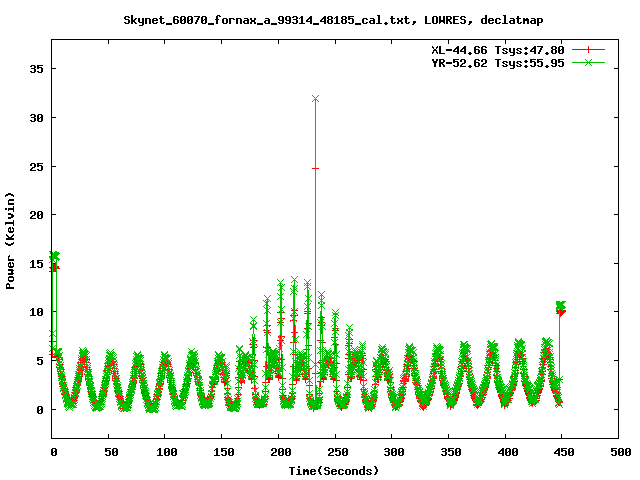Click the red data marker near 25 Kelvin on spike
This screenshot has width=640, height=480.
[x=315, y=169]
